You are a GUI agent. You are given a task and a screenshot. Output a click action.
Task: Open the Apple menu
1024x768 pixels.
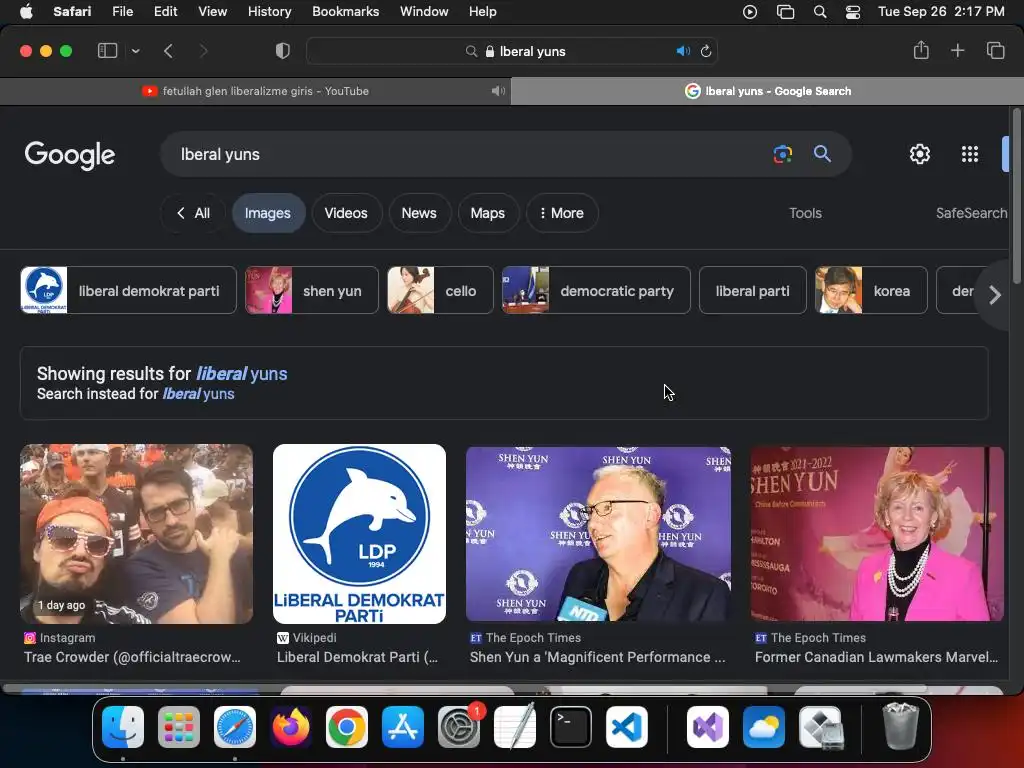click(x=26, y=11)
